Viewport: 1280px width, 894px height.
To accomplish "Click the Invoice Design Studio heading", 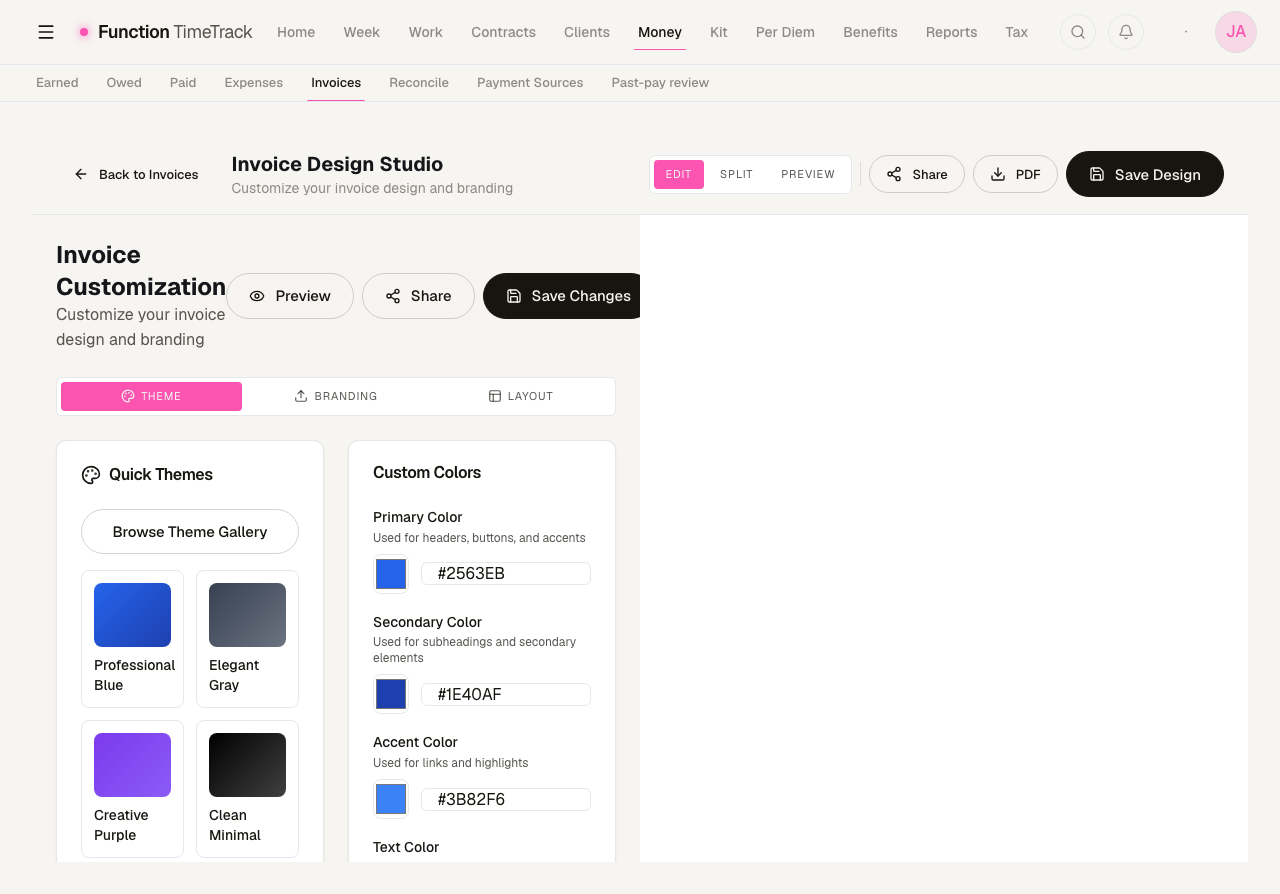I will click(337, 164).
